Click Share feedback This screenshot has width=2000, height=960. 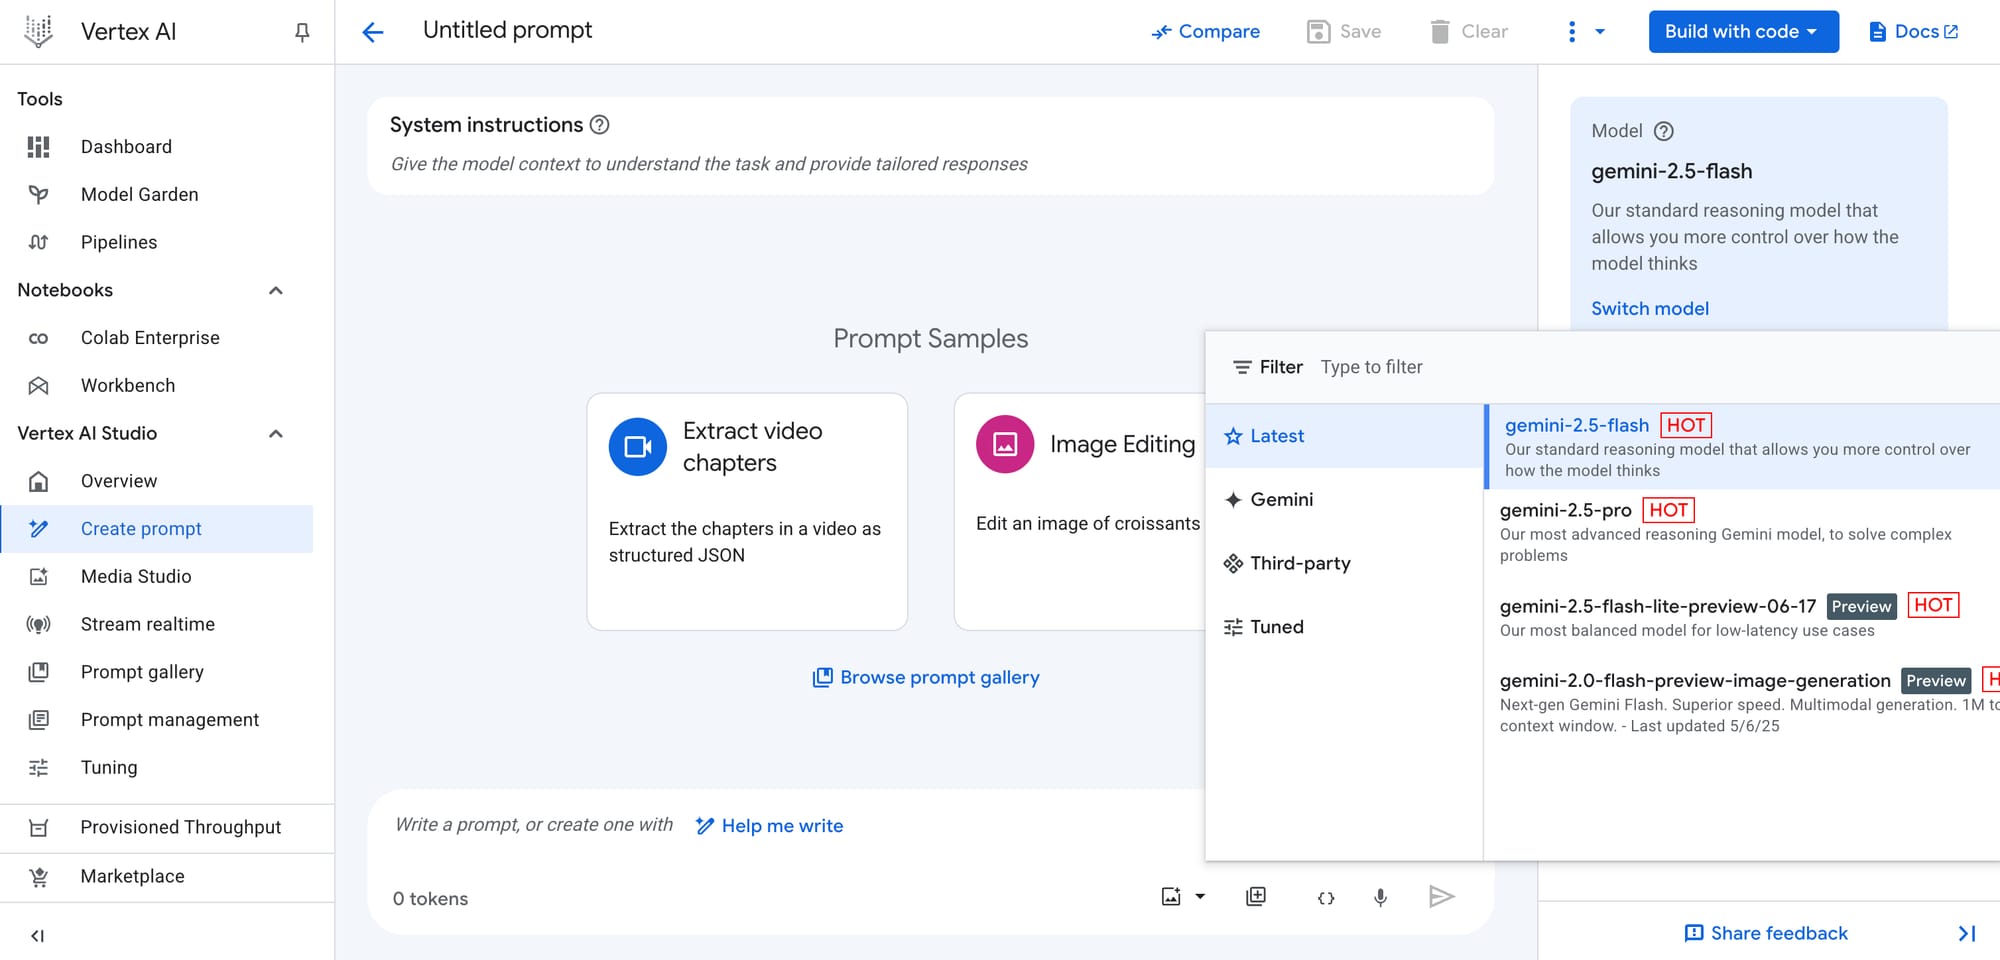[1766, 933]
